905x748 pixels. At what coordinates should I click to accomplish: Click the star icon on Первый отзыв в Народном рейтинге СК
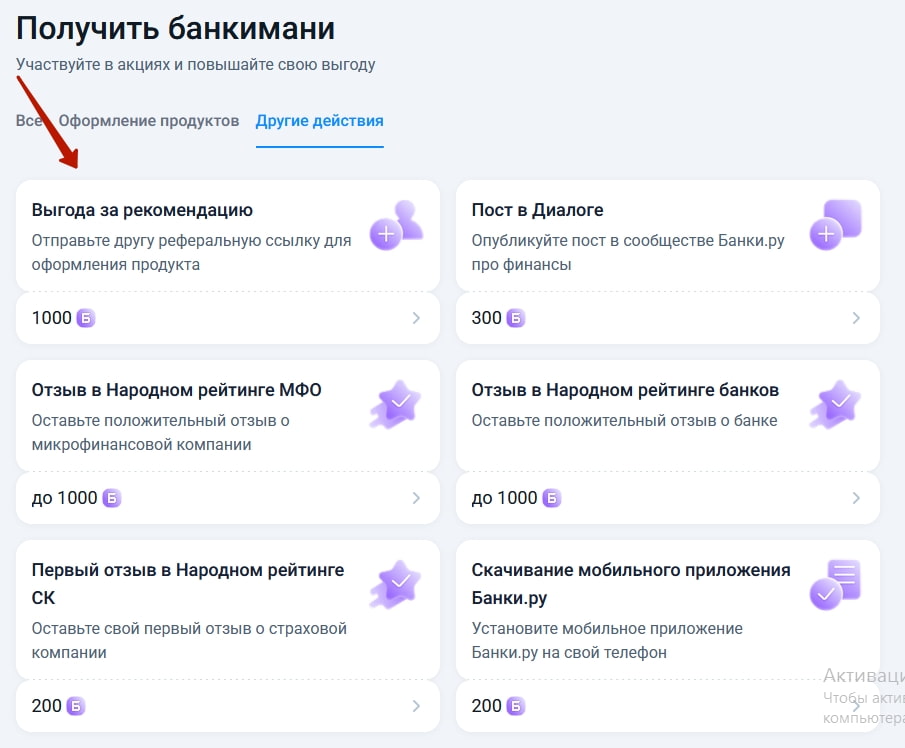coord(396,585)
